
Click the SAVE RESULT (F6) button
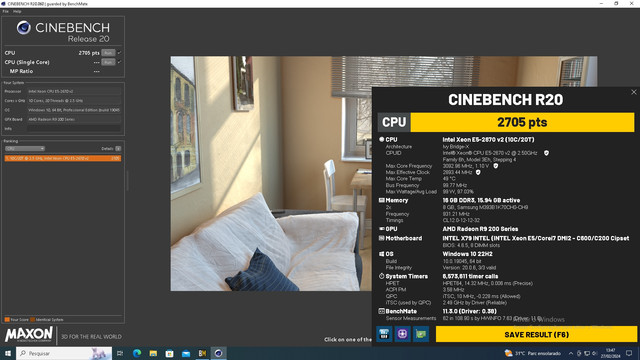(x=536, y=334)
